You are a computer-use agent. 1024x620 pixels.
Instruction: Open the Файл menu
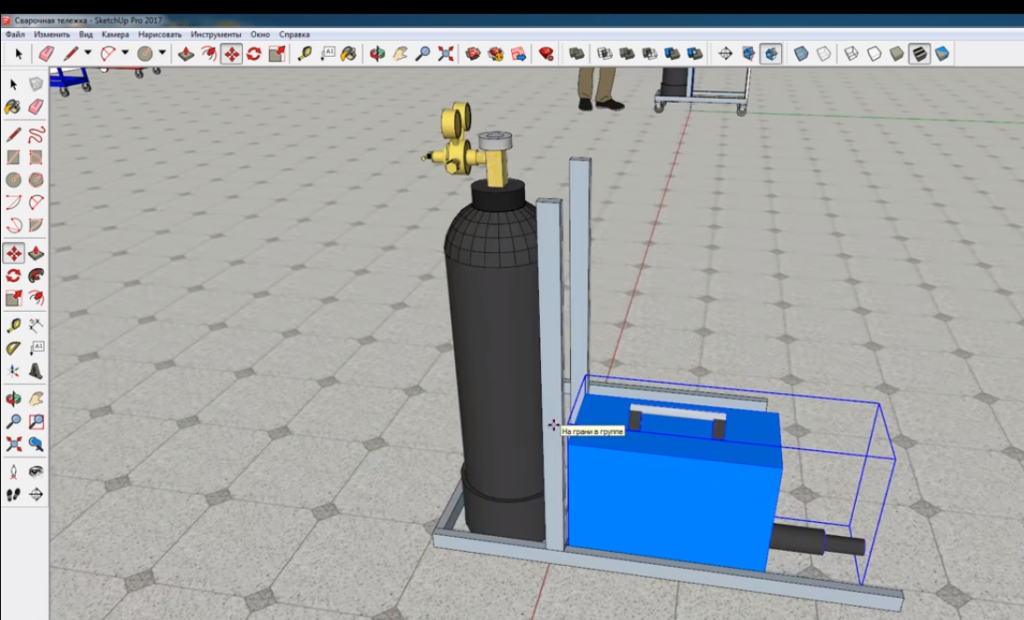[15, 34]
